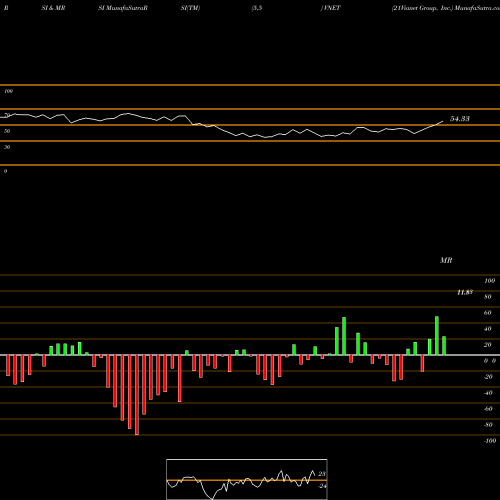Click the RSI axis label 30
Screen dimensions: 500x500
tap(7, 147)
